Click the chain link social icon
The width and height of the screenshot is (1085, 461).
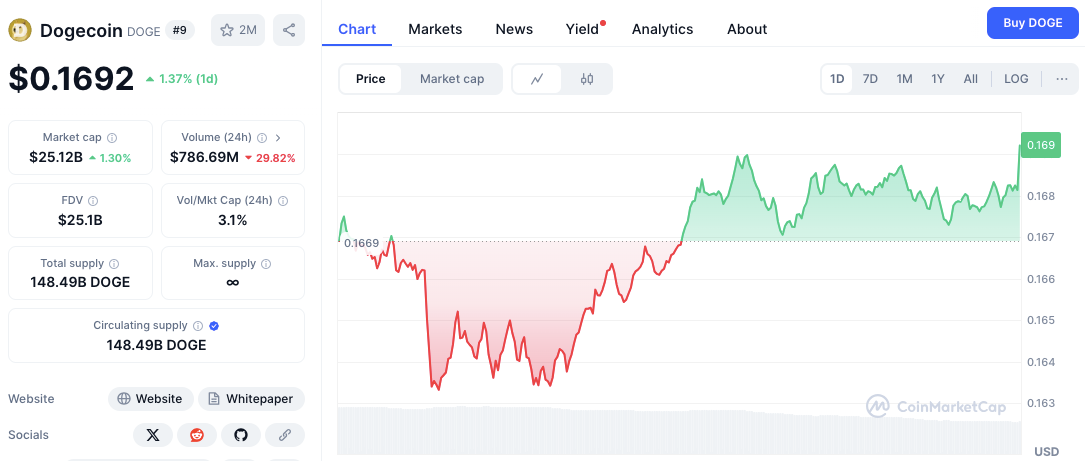point(284,435)
